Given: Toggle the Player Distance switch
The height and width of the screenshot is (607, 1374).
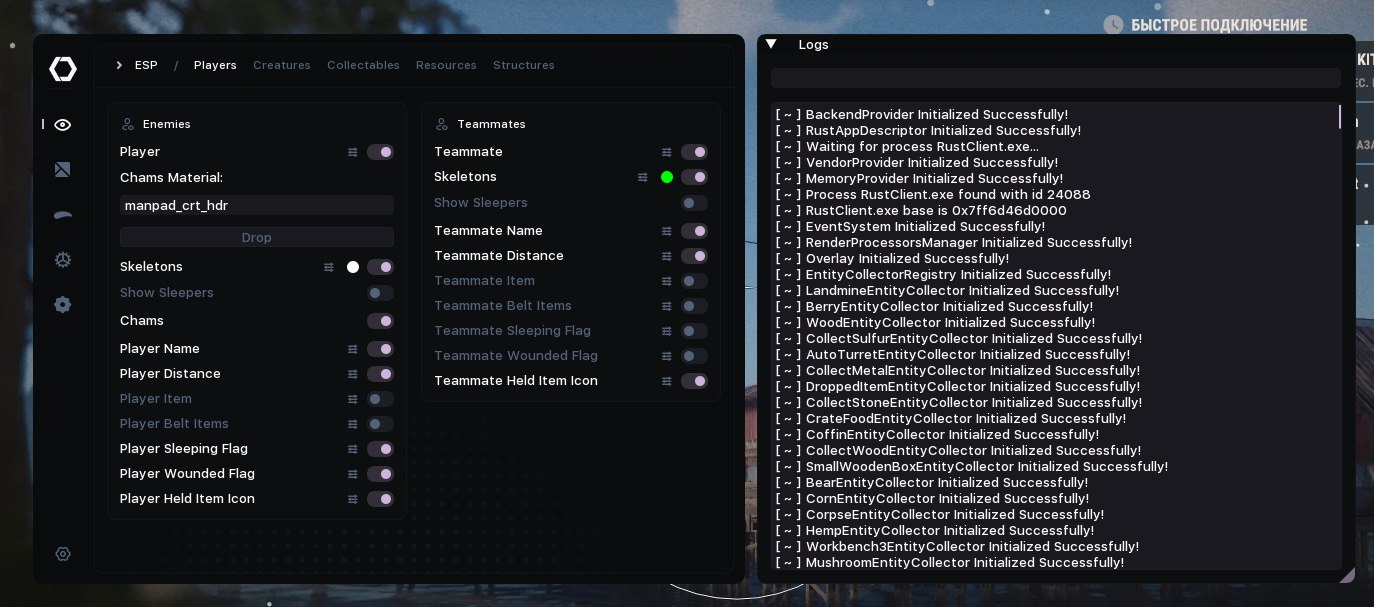Looking at the screenshot, I should (x=380, y=374).
